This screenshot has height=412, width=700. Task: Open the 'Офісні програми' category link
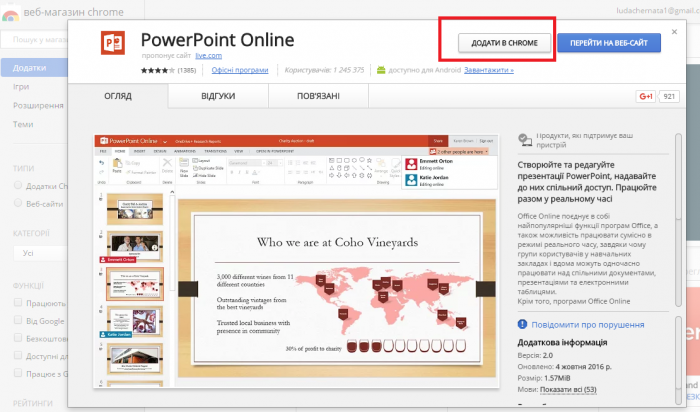pyautogui.click(x=239, y=71)
